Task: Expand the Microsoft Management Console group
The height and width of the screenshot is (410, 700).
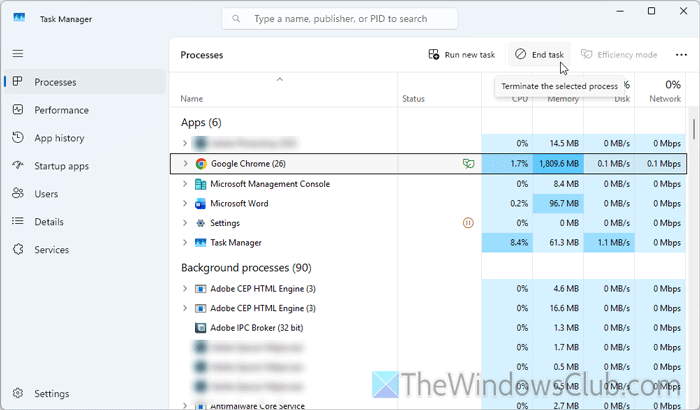Action: point(185,184)
